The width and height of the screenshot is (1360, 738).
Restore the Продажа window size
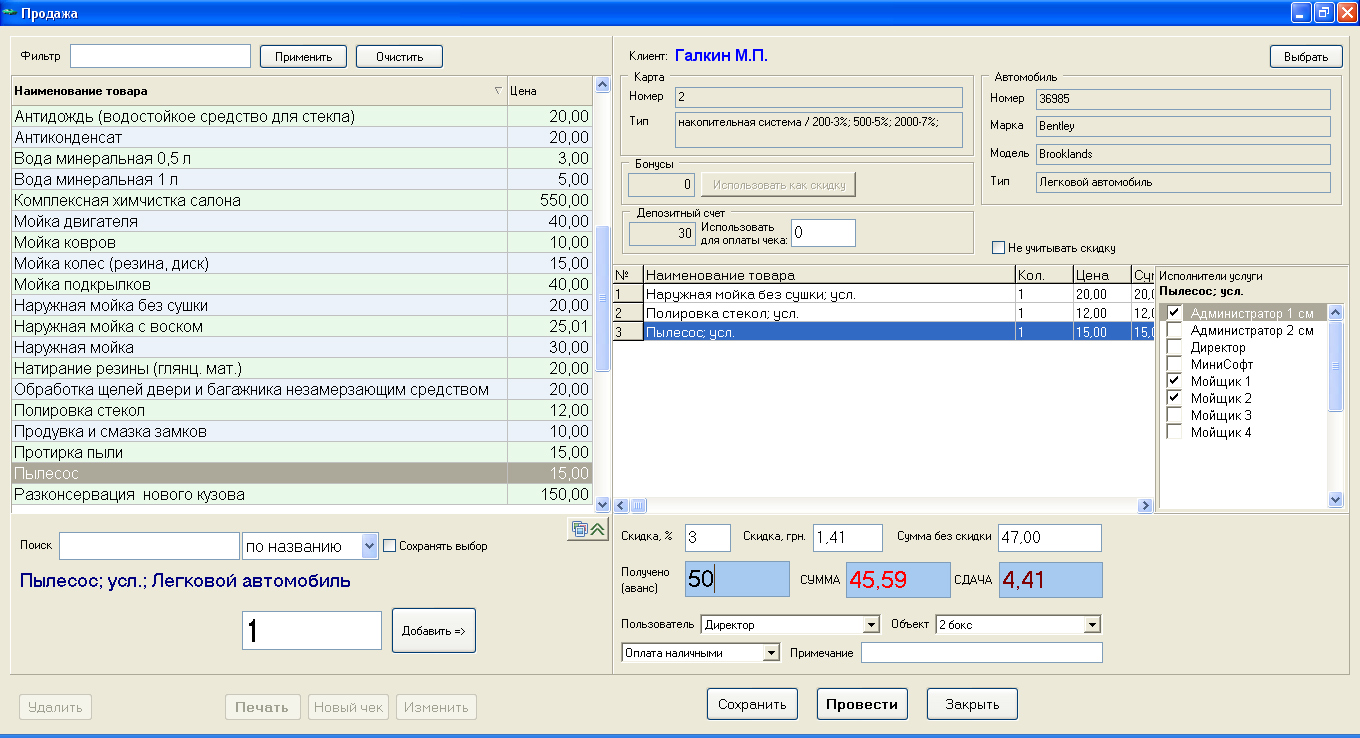pos(1323,13)
